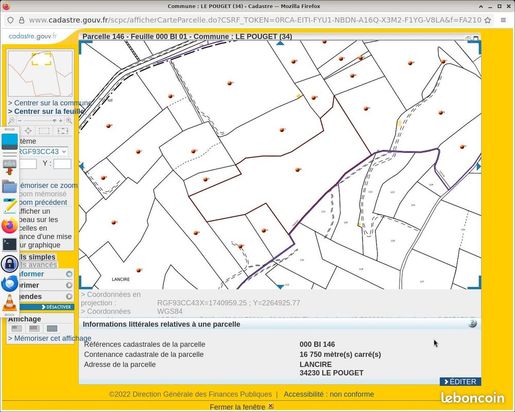Click the padlock site security icon
This screenshot has width=515, height=412.
(x=22, y=20)
